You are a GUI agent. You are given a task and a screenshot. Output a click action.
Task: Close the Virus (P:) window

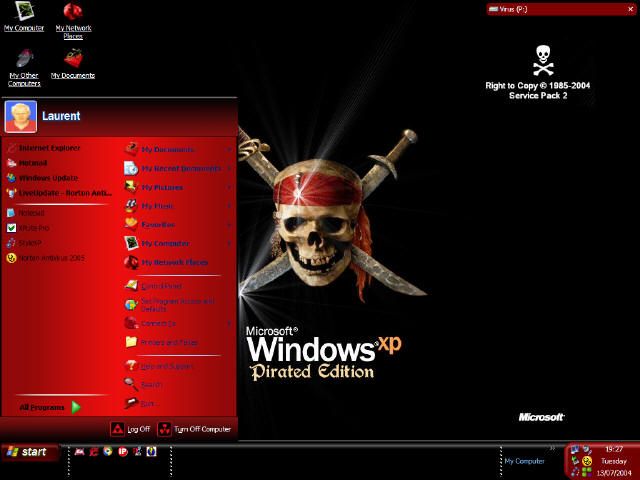point(630,9)
